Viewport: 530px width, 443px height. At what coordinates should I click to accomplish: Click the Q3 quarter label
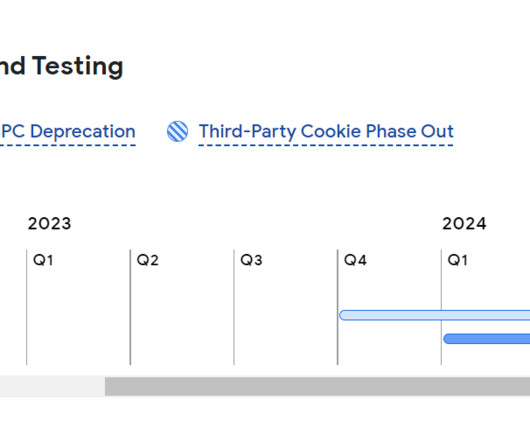pyautogui.click(x=251, y=260)
